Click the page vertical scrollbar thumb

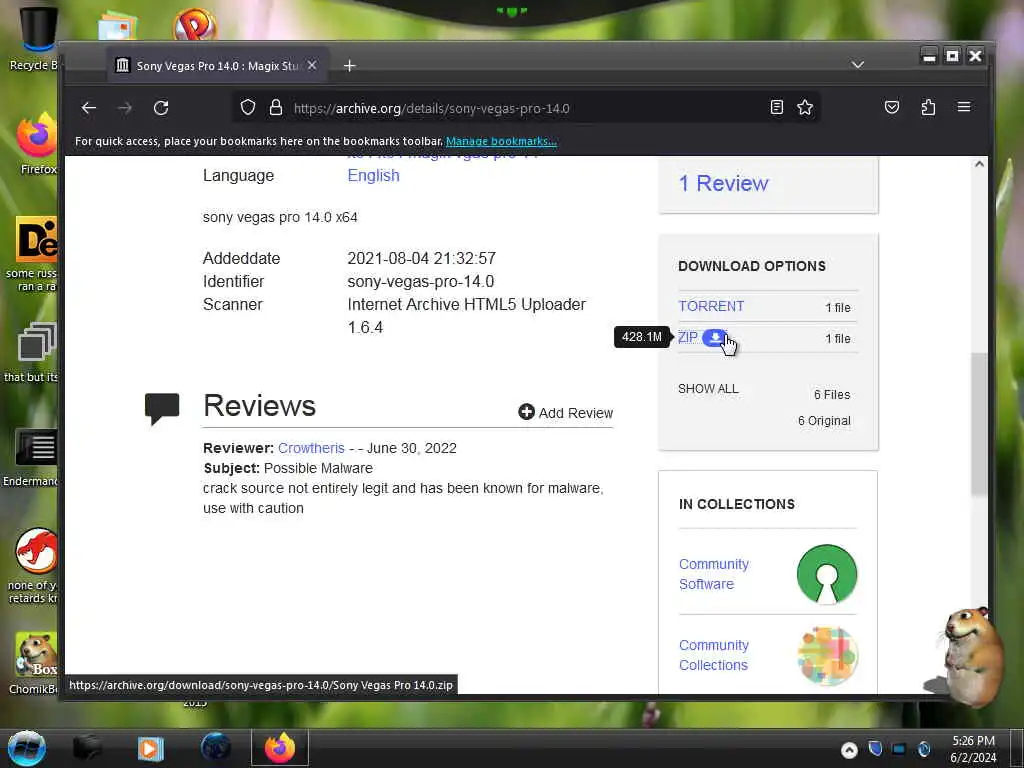tap(978, 424)
